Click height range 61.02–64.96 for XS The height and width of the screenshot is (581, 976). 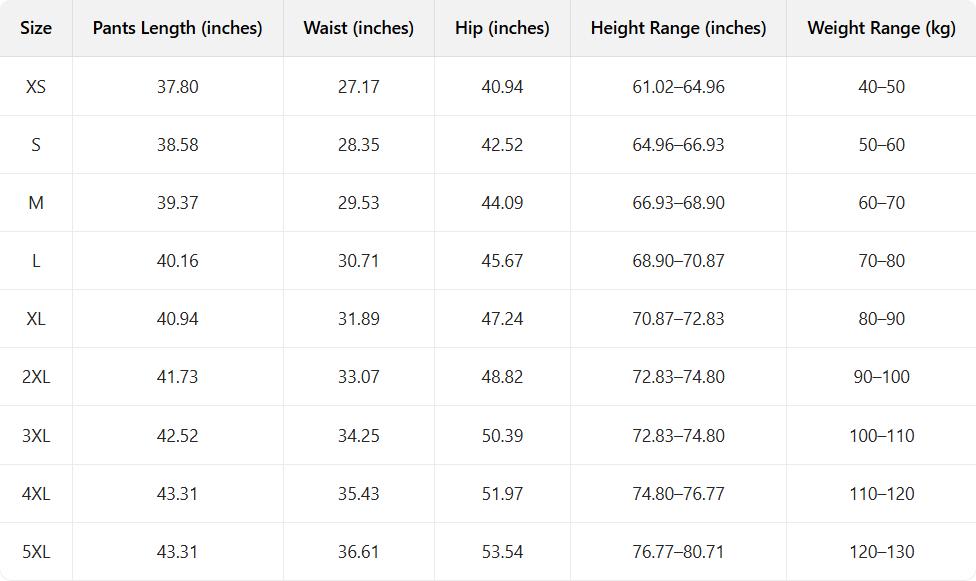(x=678, y=87)
